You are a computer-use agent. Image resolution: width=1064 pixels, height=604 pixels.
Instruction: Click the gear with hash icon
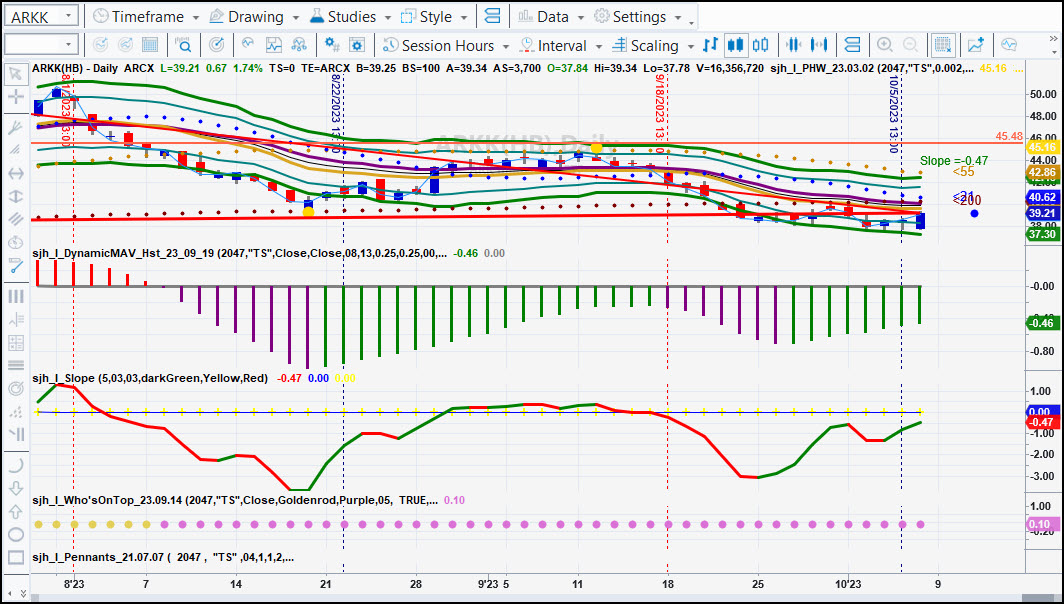[x=332, y=45]
